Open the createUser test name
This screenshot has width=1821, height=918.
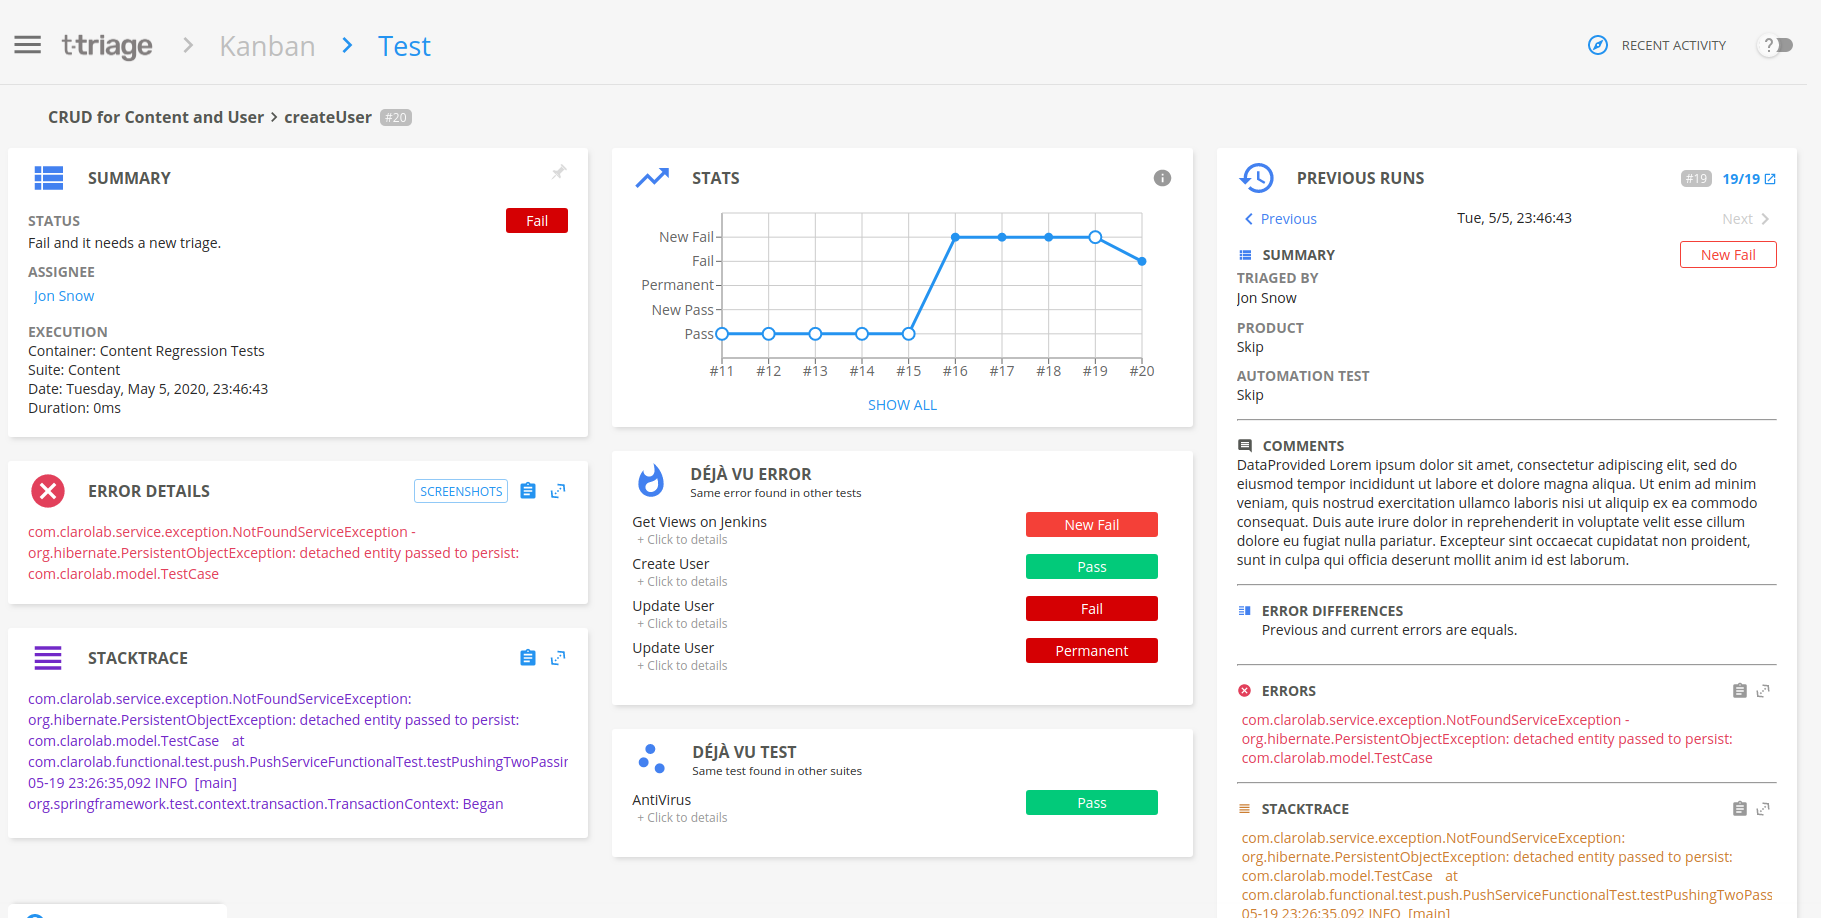[x=328, y=117]
